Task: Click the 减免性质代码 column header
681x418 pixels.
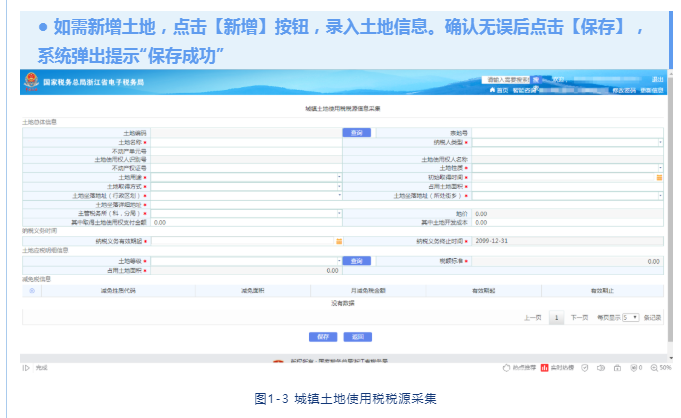Action: point(118,291)
